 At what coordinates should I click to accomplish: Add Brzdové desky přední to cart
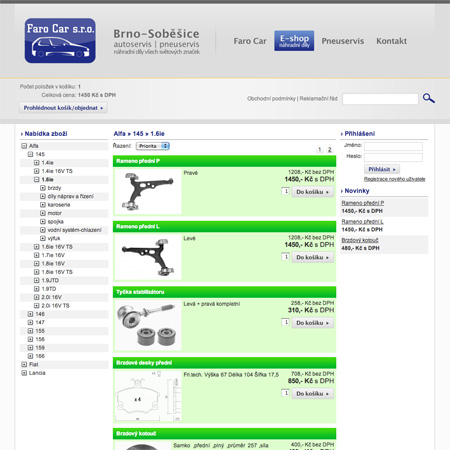(312, 394)
